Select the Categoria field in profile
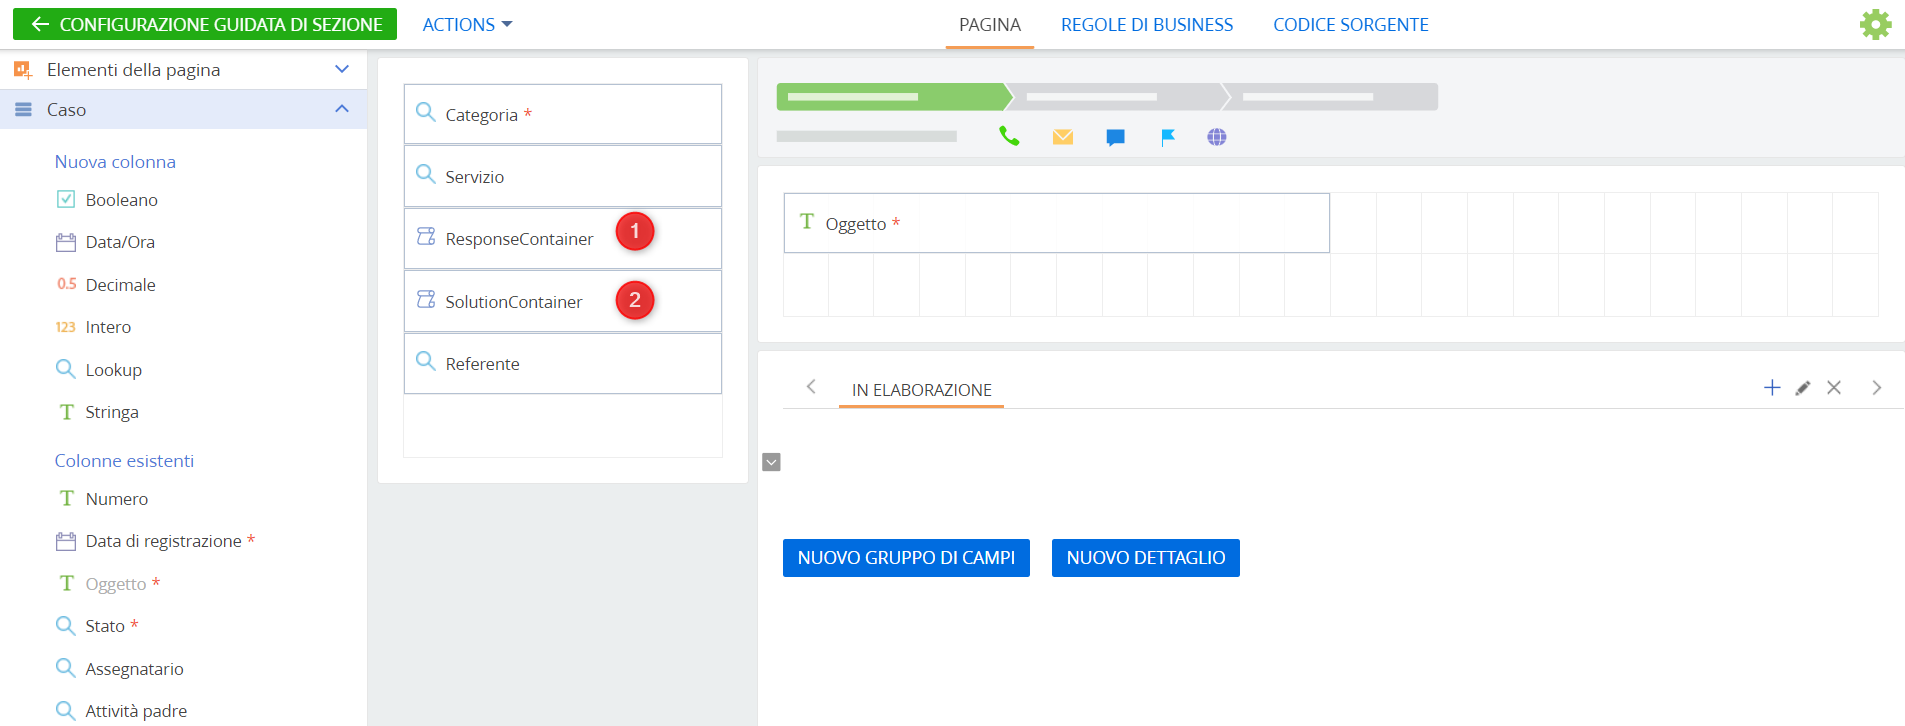This screenshot has height=726, width=1905. click(x=563, y=114)
